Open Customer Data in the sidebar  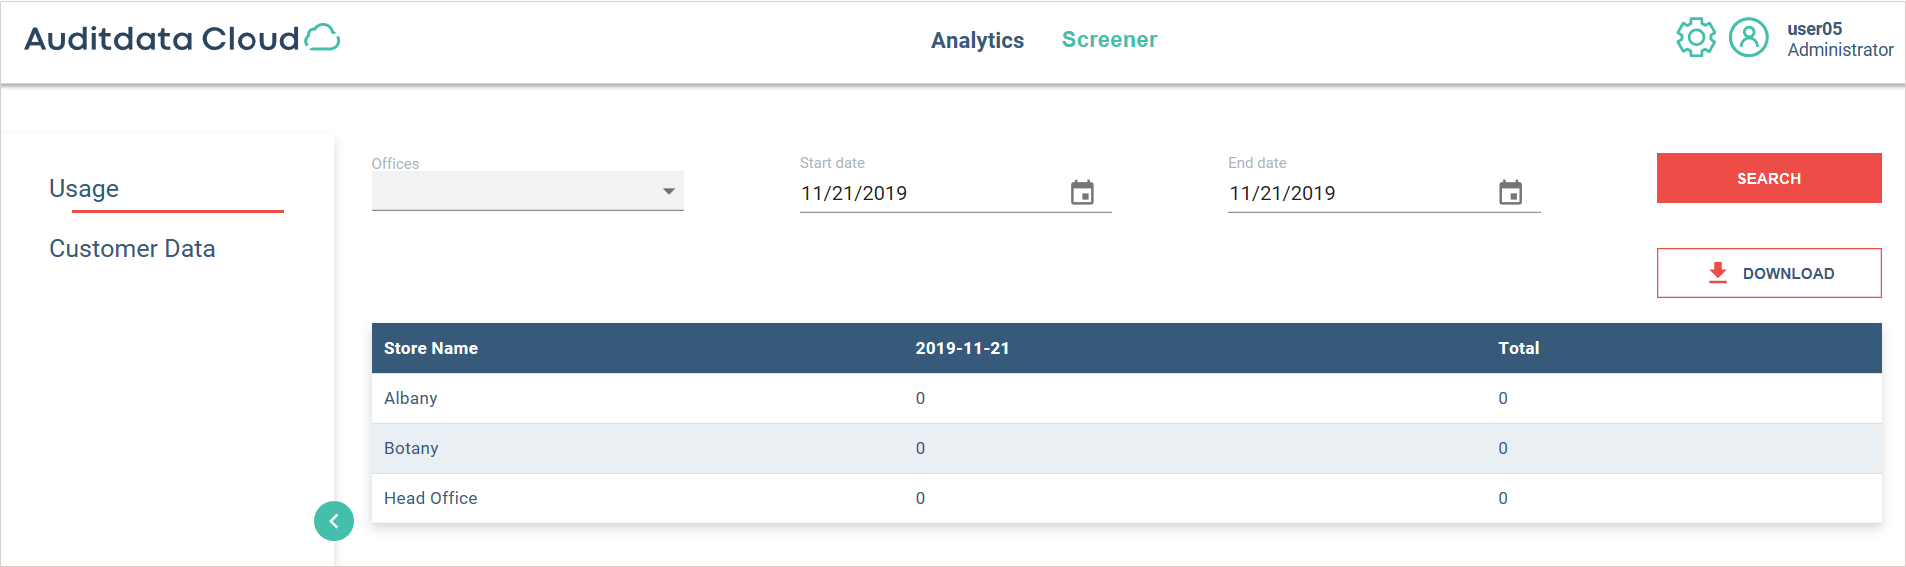tap(132, 249)
